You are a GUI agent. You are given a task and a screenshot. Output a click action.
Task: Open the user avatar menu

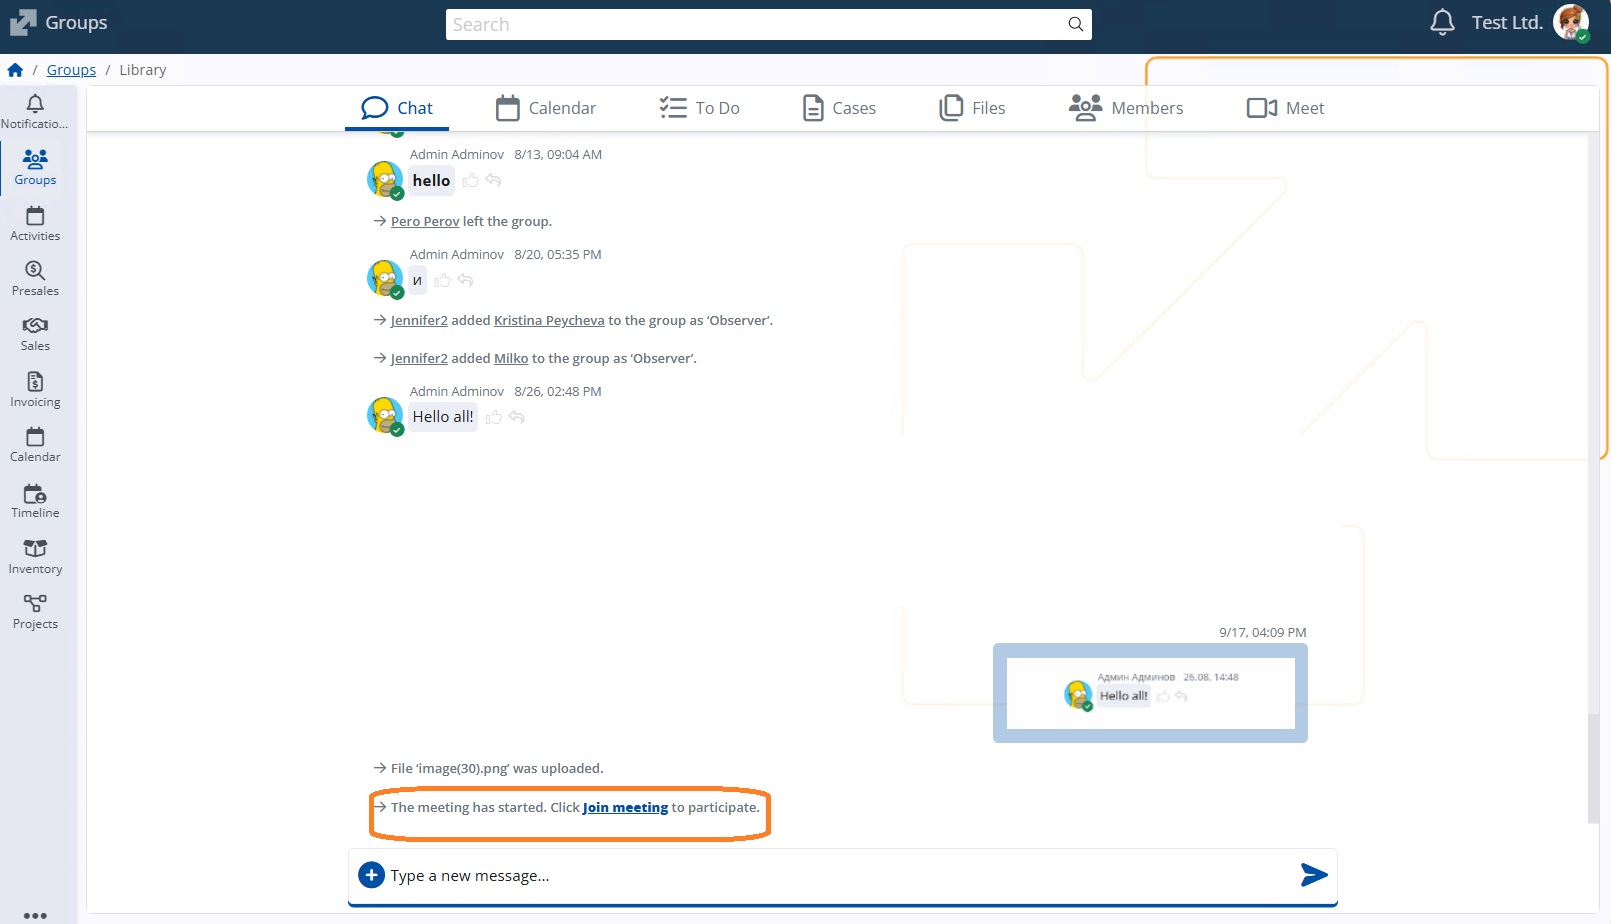(x=1571, y=22)
